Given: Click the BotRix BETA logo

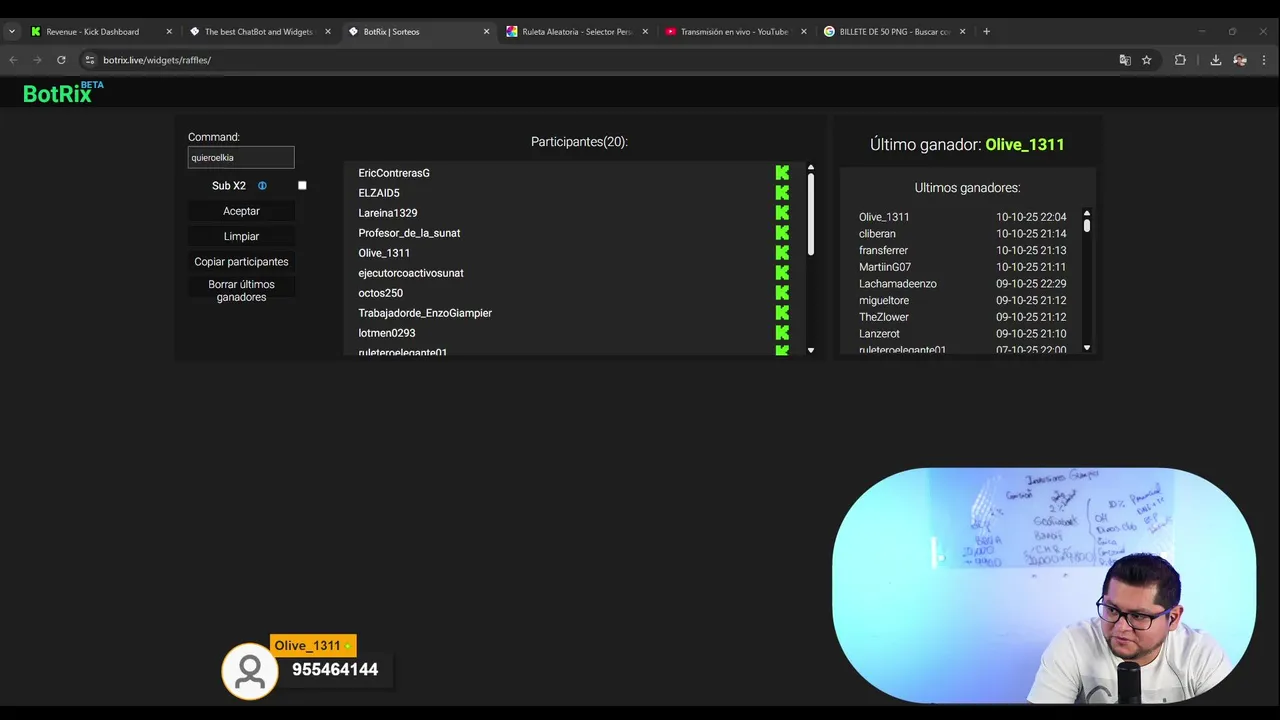Looking at the screenshot, I should tap(63, 92).
